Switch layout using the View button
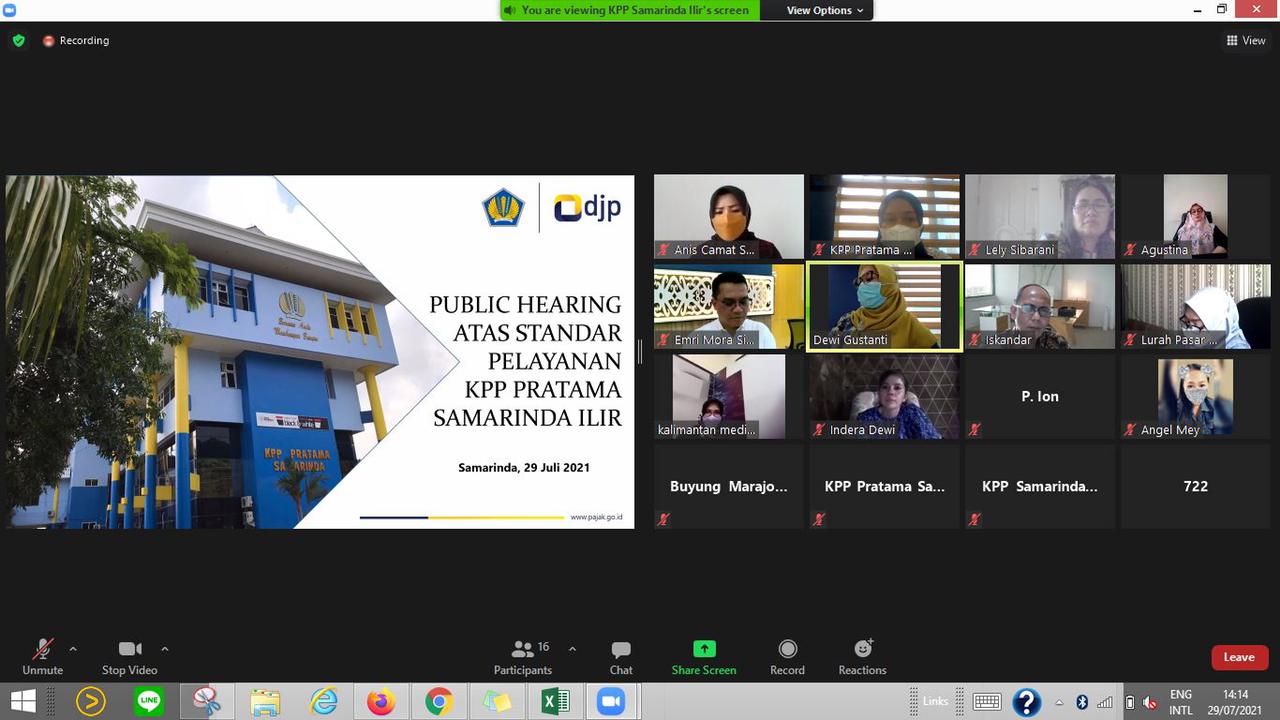Image resolution: width=1280 pixels, height=720 pixels. click(x=1246, y=41)
